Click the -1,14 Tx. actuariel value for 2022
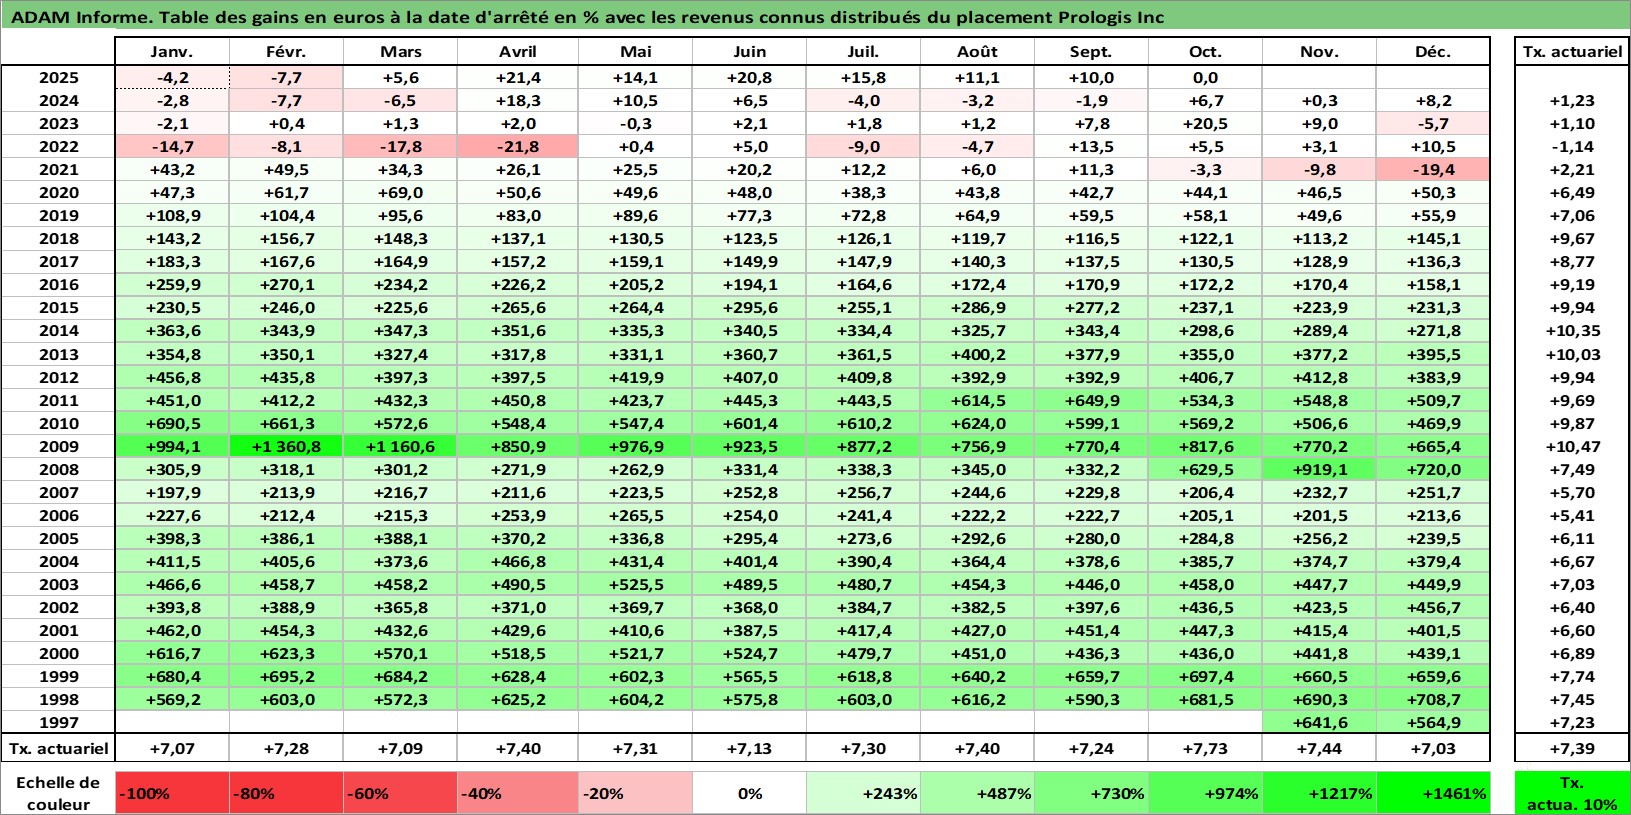1631x815 pixels. pyautogui.click(x=1572, y=147)
